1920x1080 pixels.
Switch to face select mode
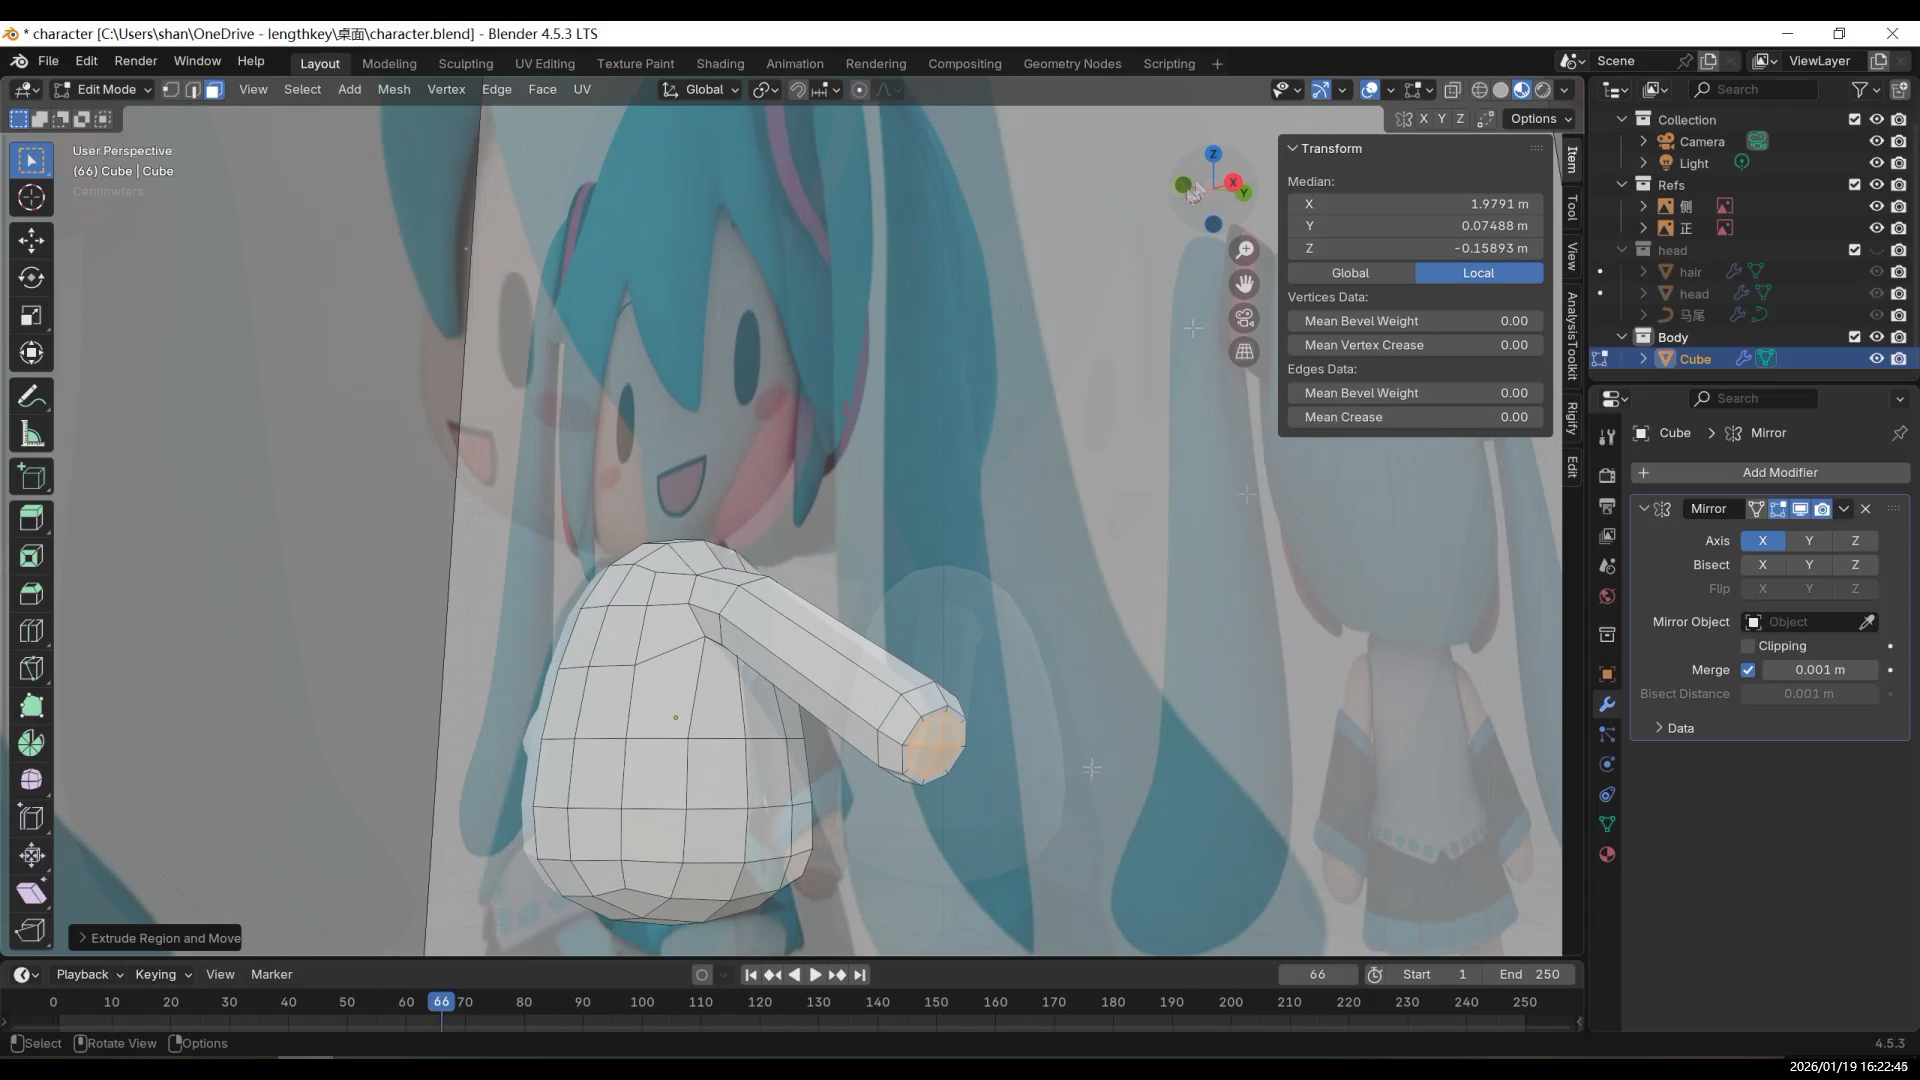click(214, 90)
